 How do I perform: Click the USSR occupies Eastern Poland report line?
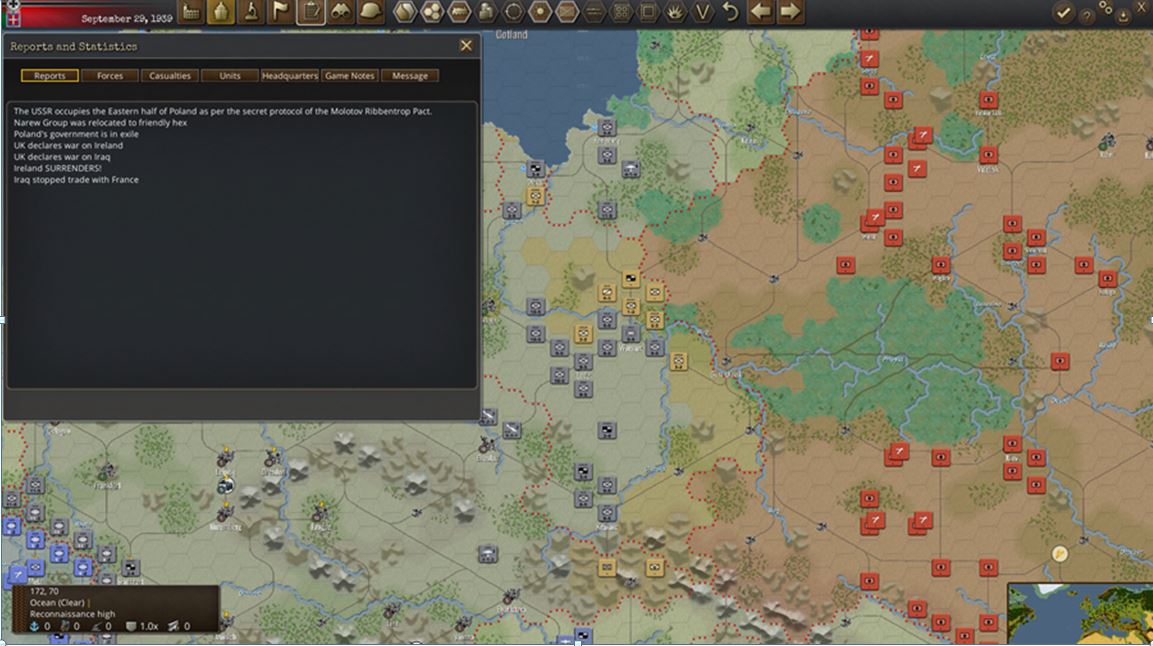223,111
